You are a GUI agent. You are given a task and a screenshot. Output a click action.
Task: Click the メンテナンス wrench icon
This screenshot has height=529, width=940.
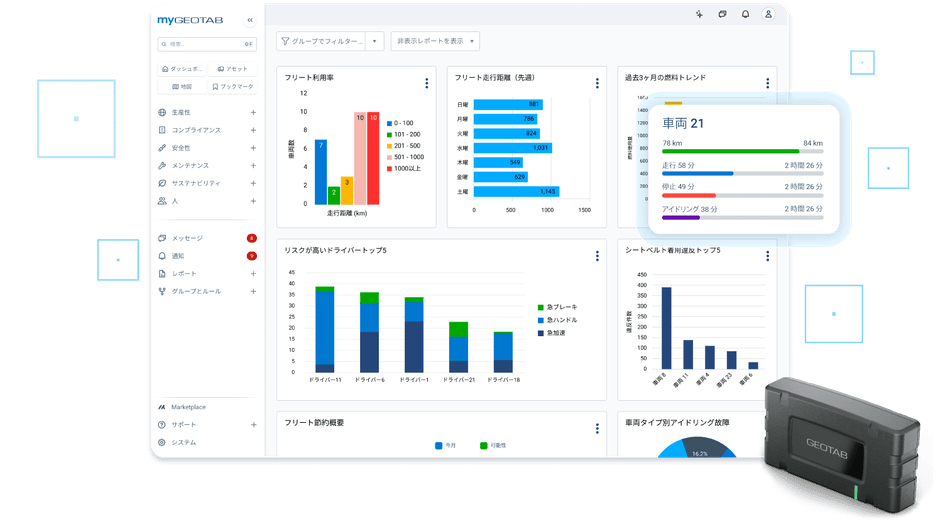coord(162,166)
